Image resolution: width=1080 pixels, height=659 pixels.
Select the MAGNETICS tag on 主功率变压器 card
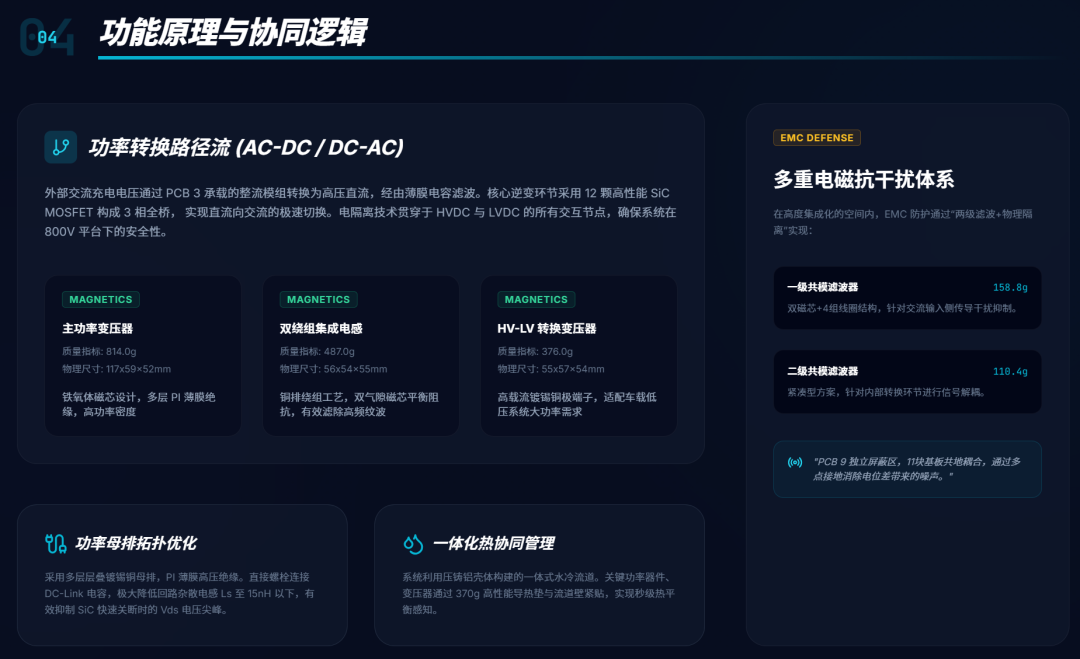100,299
